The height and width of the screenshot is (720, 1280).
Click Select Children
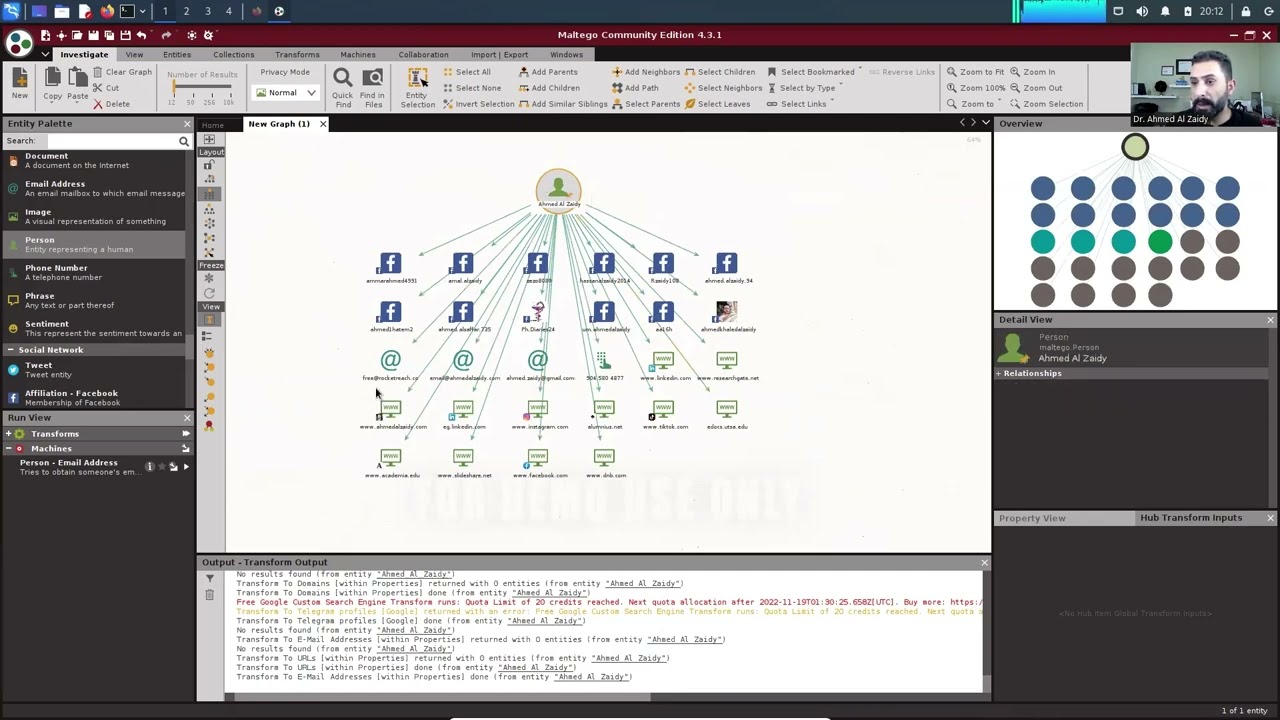pyautogui.click(x=720, y=72)
